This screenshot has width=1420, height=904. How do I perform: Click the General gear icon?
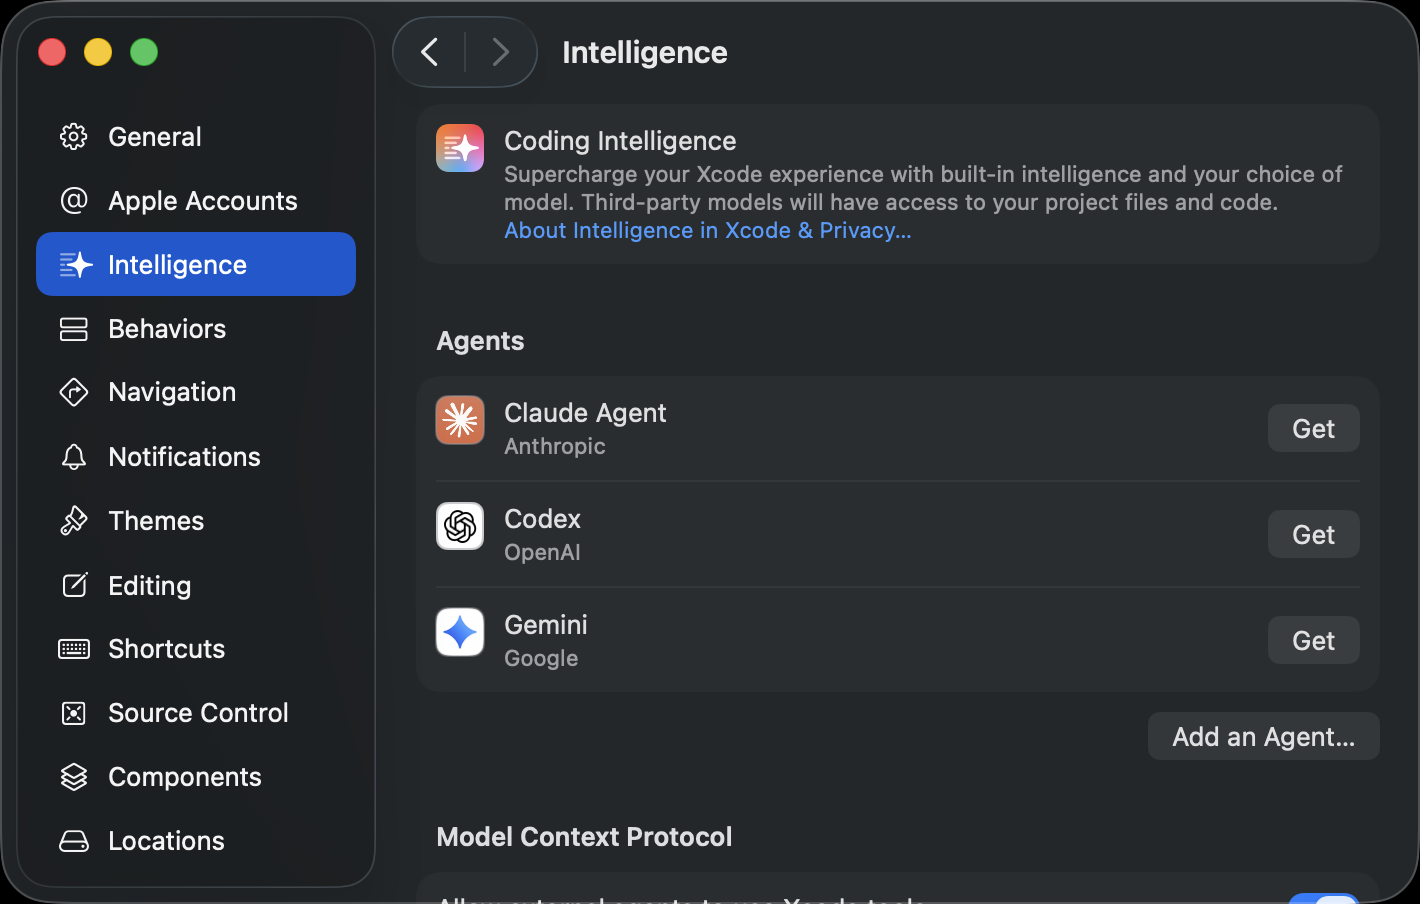[74, 136]
